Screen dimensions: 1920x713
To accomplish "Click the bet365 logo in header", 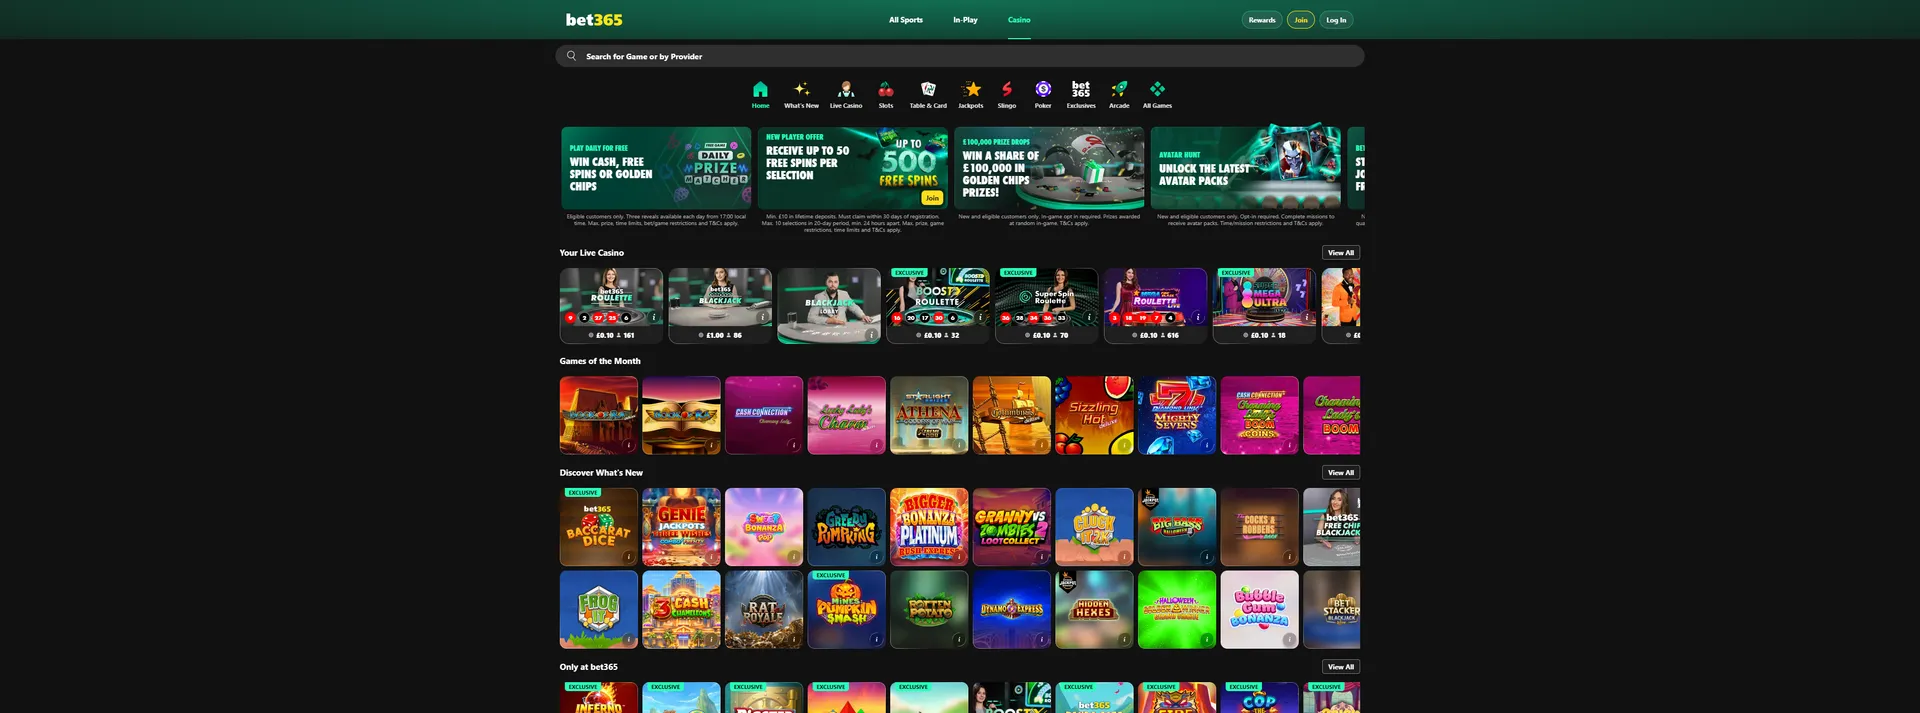I will click(594, 19).
